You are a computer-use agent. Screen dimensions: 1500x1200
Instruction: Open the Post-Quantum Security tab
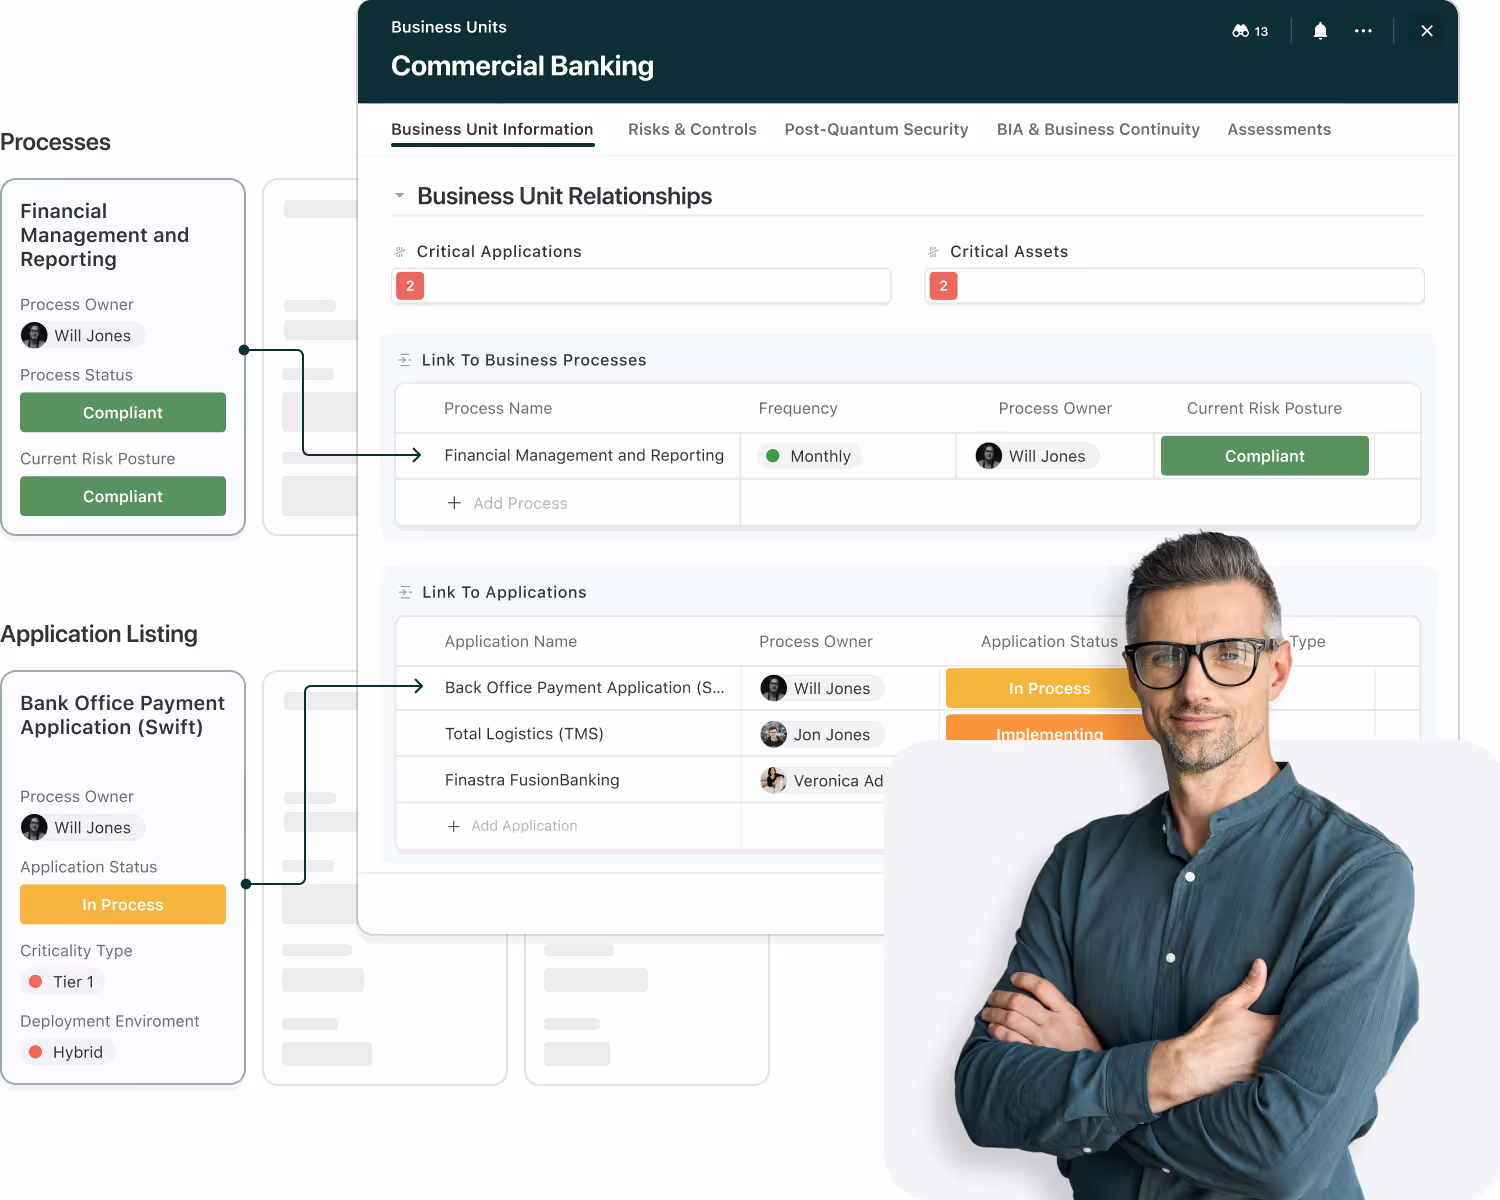[x=876, y=130]
